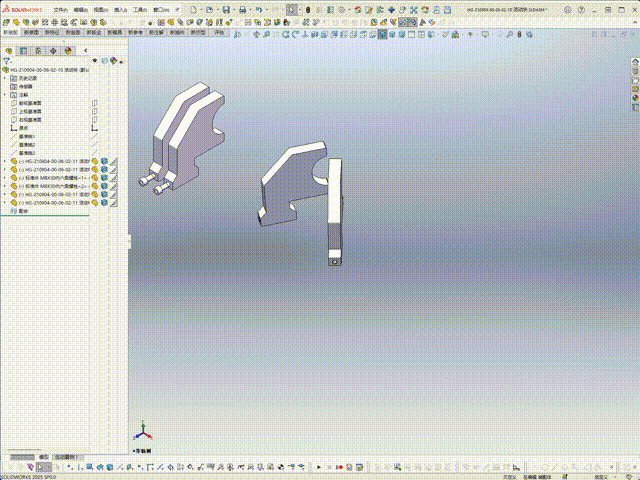Click the left double-bracket part with bolts

point(182,138)
